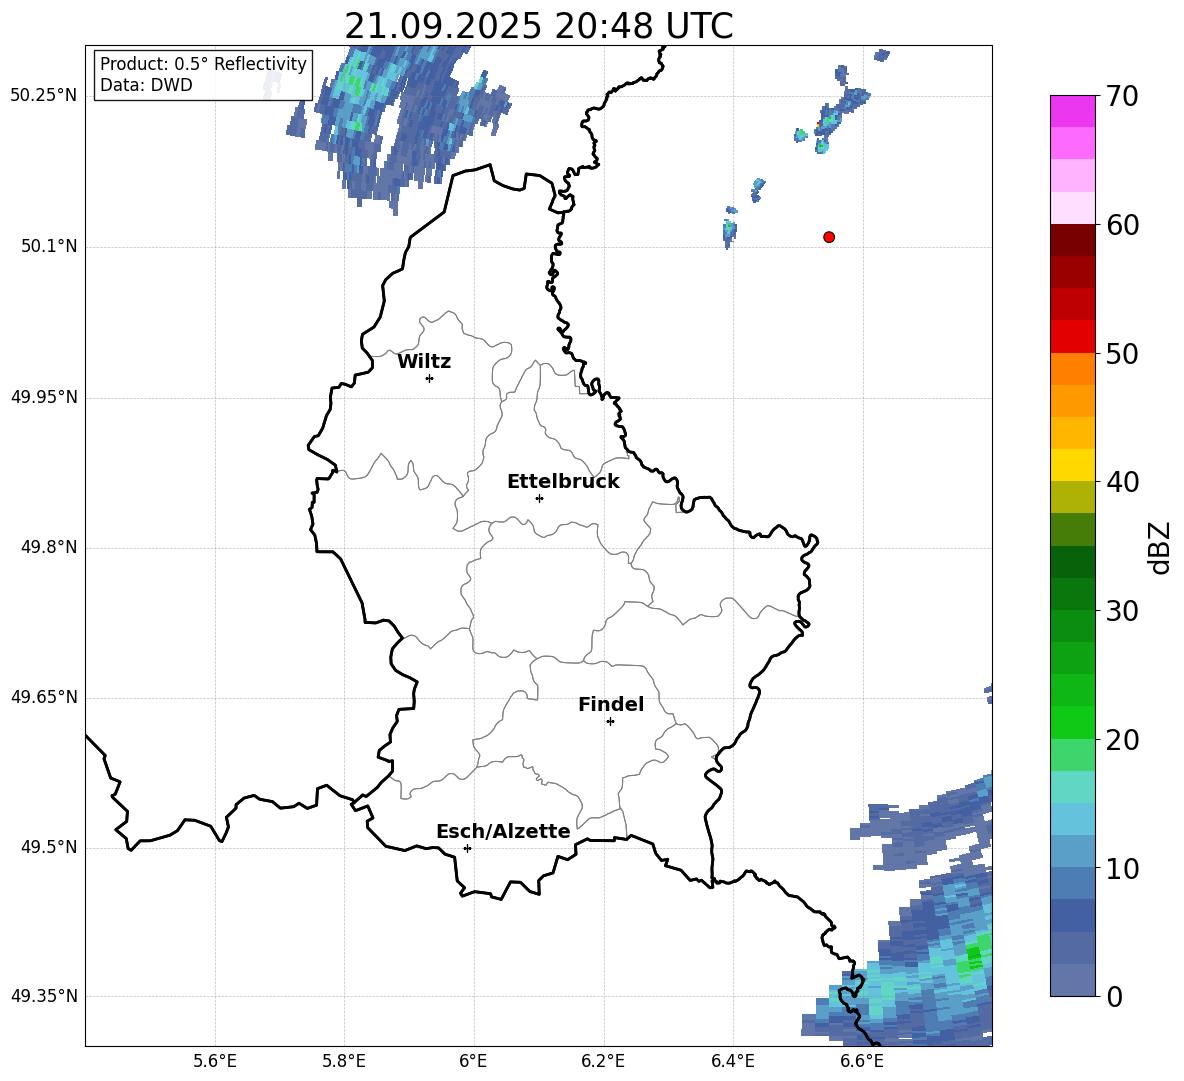Click the Wiltz location cross marker

[x=429, y=378]
